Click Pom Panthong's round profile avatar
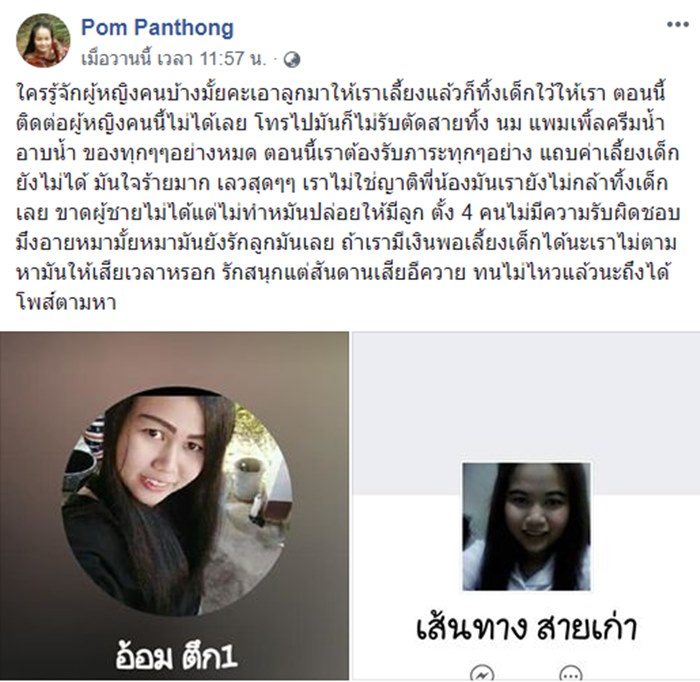Image resolution: width=700 pixels, height=682 pixels. pos(43,40)
